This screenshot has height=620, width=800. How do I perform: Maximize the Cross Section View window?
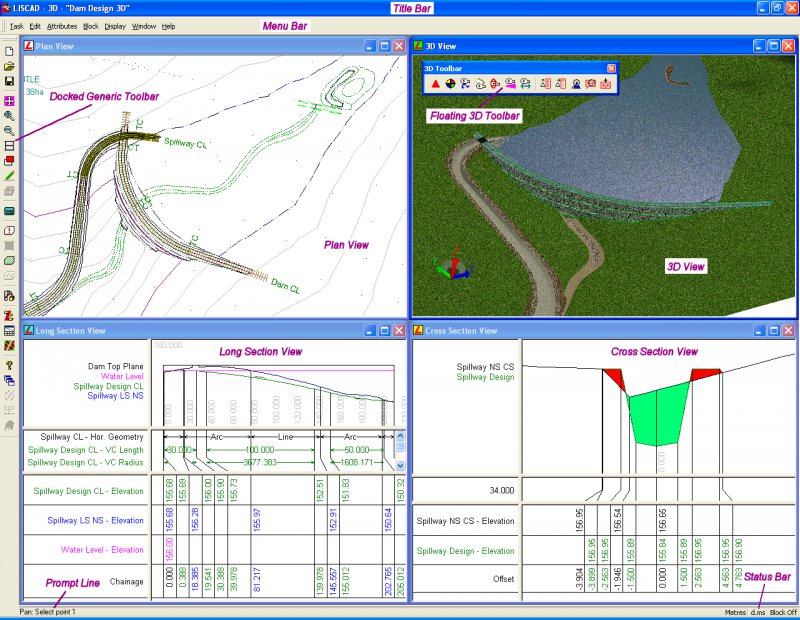click(x=773, y=330)
